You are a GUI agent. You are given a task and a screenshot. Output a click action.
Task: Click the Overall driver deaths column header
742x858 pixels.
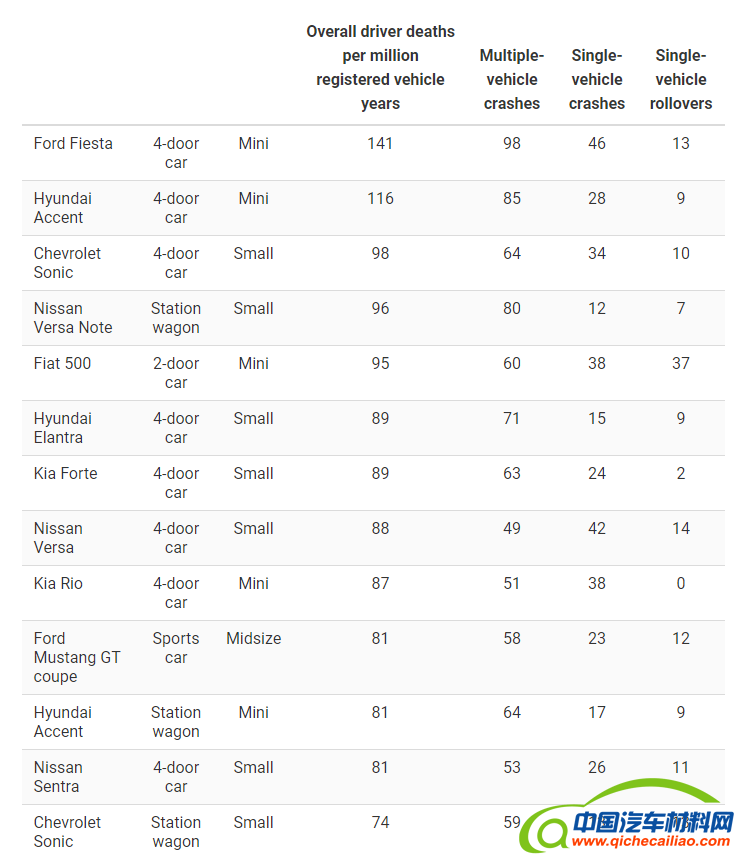pos(380,67)
